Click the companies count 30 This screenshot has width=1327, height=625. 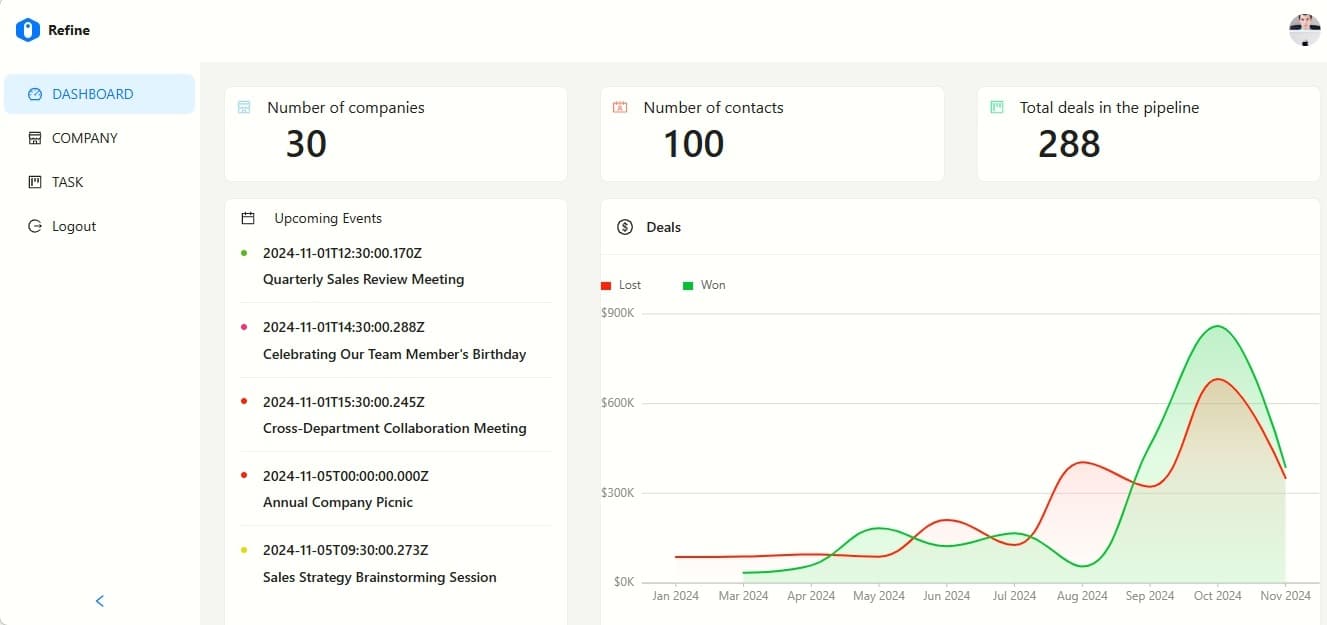306,144
